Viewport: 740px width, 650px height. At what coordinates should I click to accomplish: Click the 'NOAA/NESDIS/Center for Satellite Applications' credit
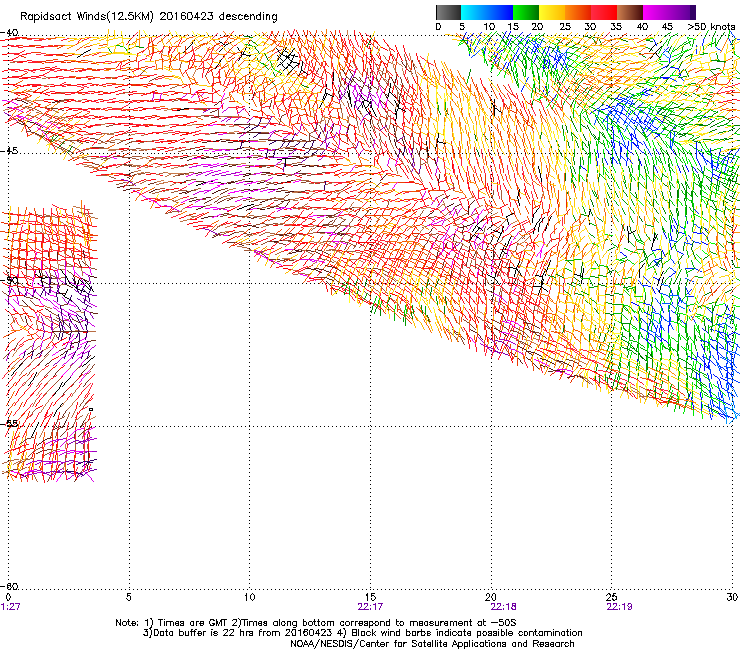432,644
